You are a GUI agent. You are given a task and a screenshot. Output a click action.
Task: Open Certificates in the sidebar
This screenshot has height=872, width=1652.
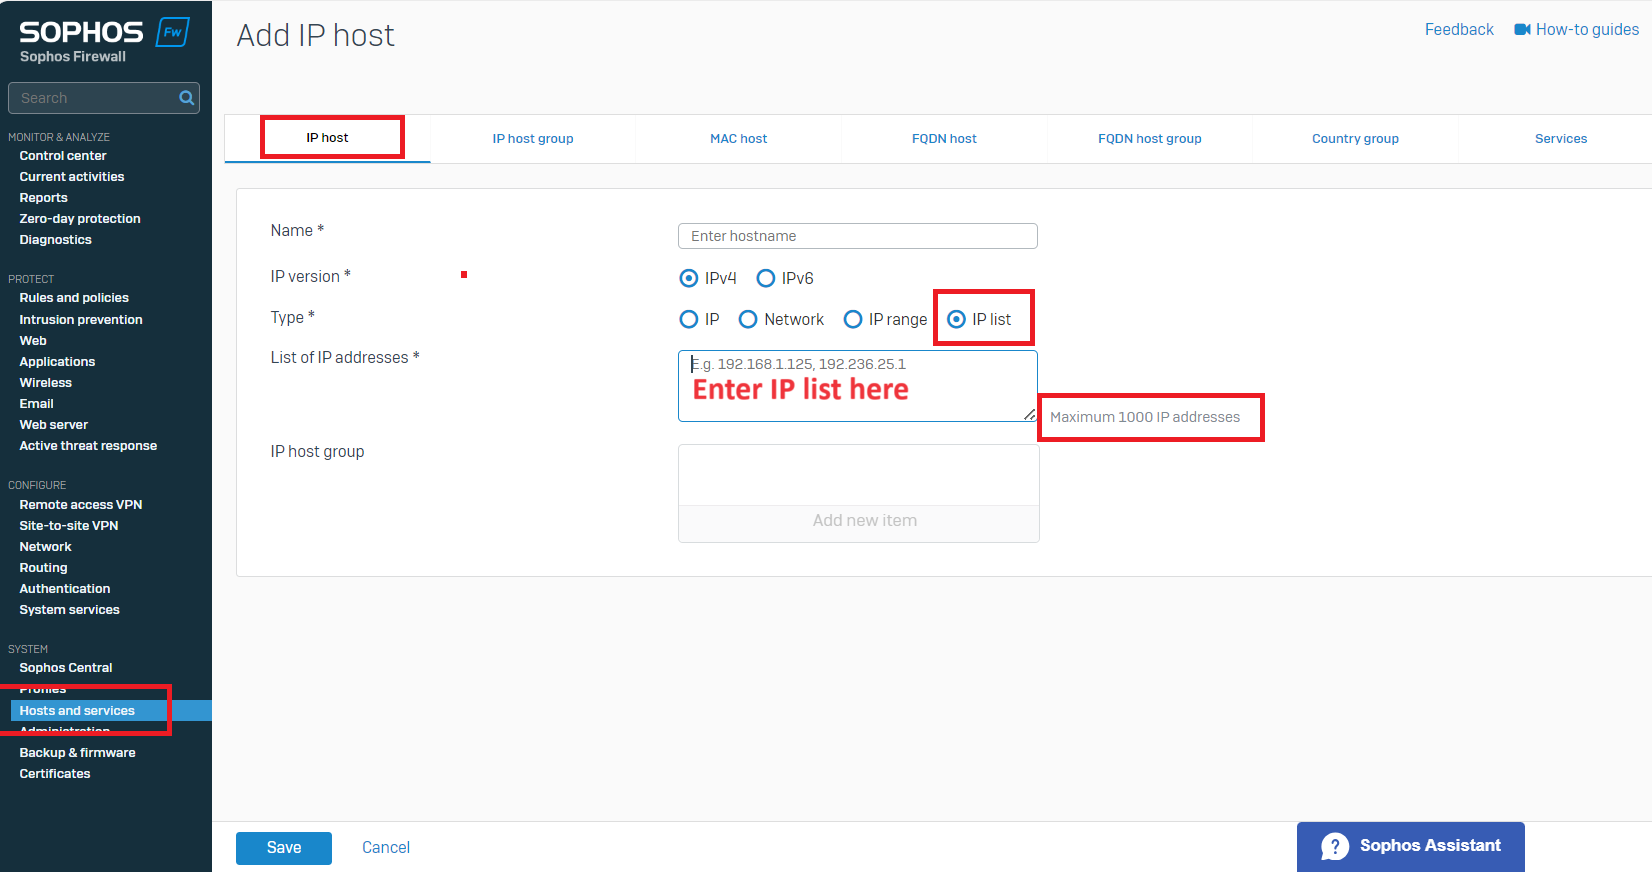click(x=55, y=774)
